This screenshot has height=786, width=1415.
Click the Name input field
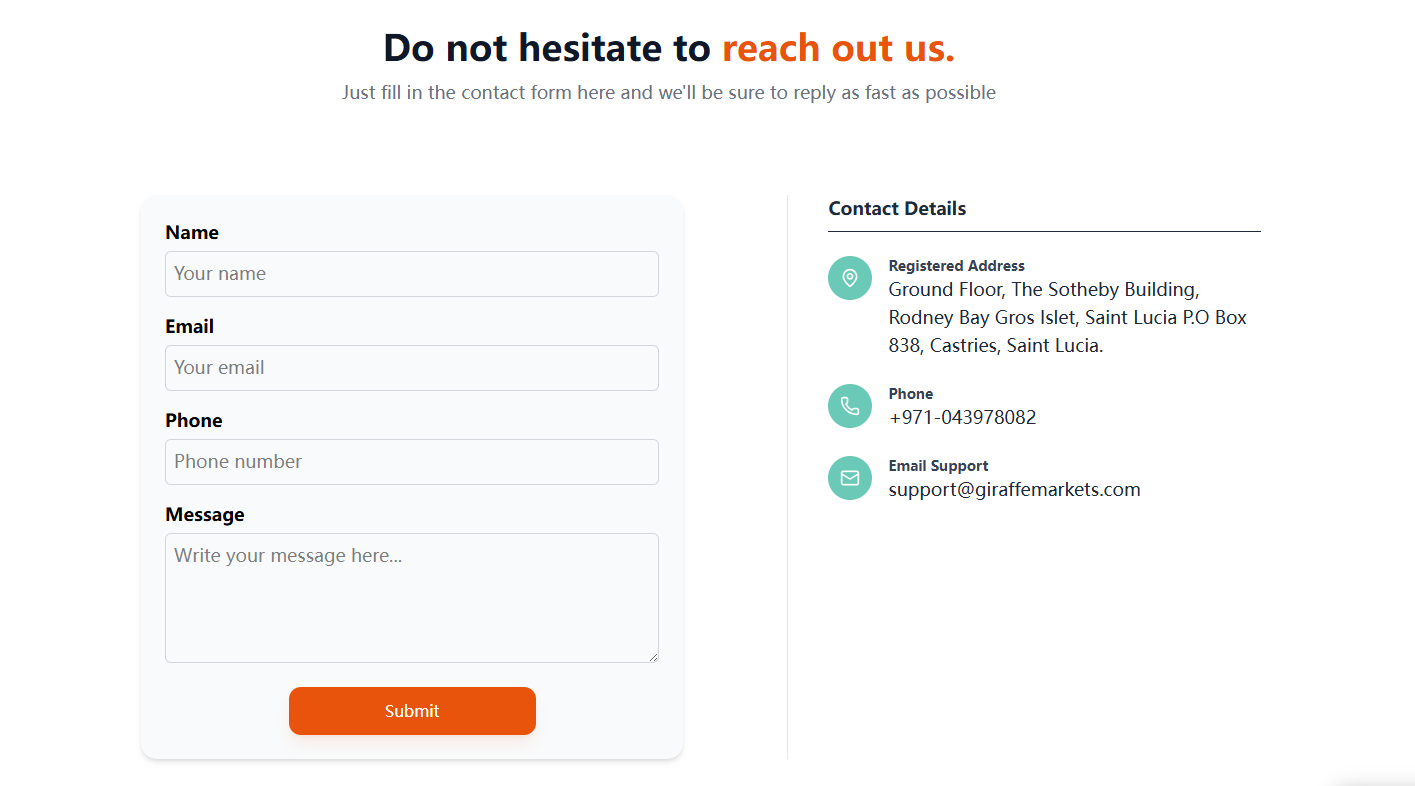pyautogui.click(x=411, y=274)
